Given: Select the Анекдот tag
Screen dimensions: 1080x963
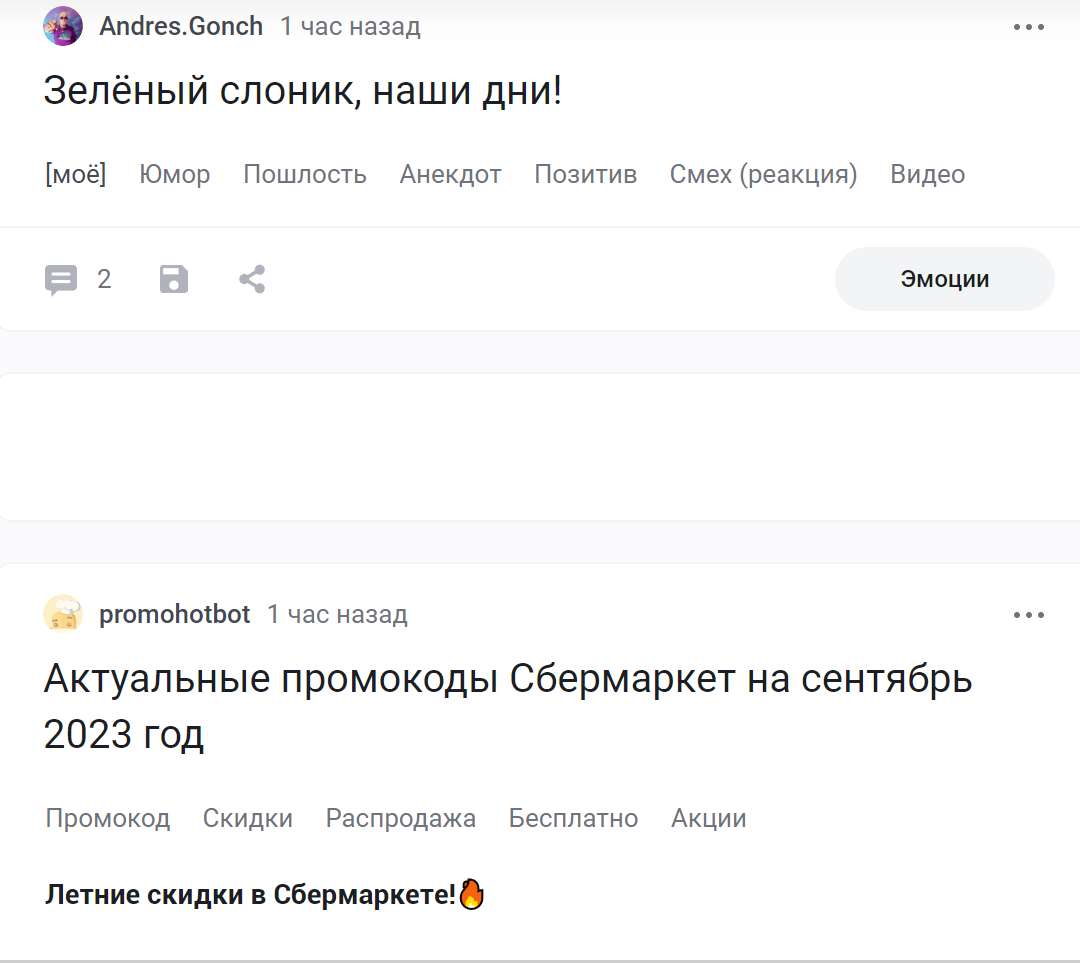Looking at the screenshot, I should [450, 174].
